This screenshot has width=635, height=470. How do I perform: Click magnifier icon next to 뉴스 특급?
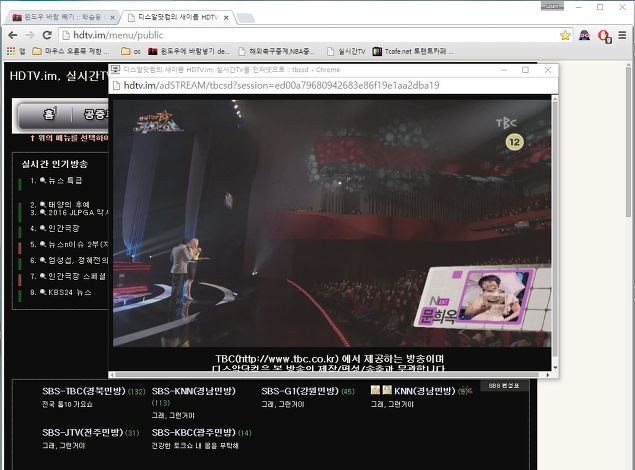coord(43,181)
